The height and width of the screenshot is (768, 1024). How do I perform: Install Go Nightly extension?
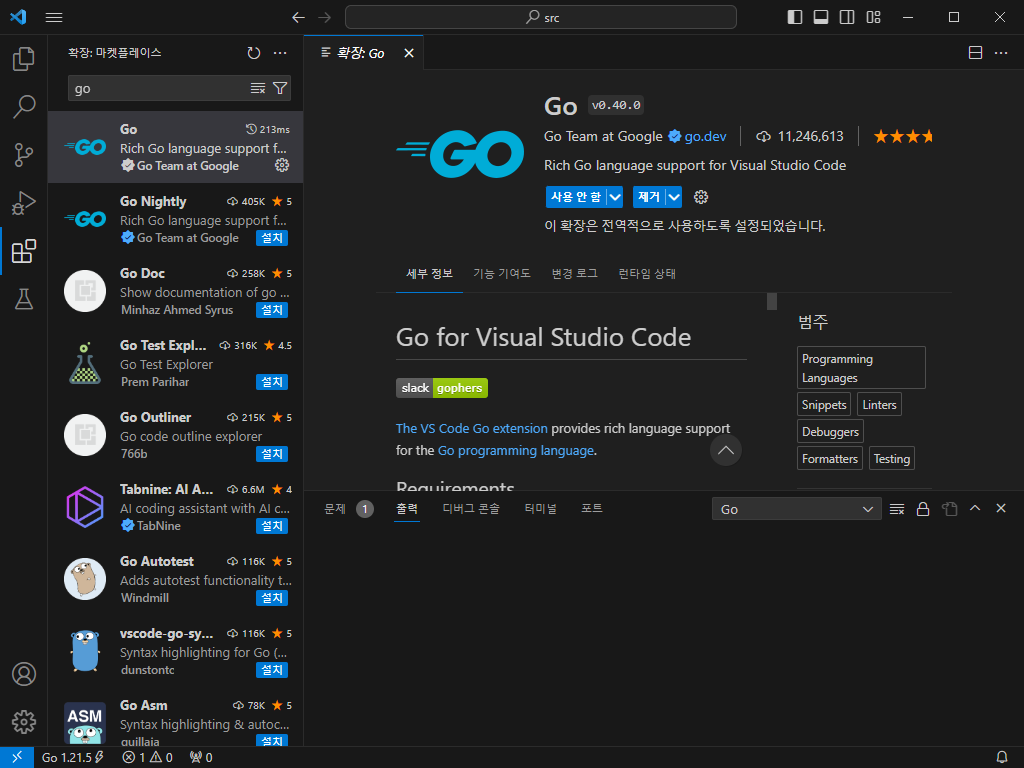272,238
